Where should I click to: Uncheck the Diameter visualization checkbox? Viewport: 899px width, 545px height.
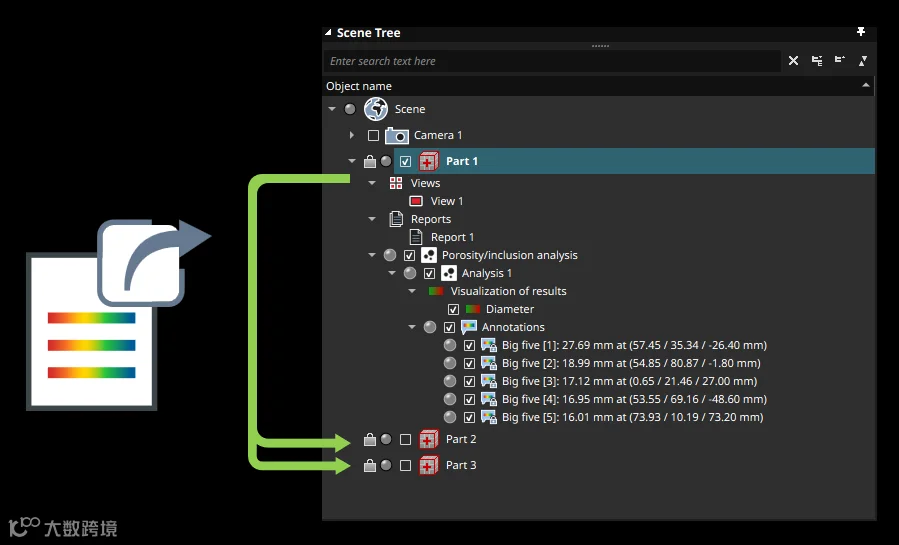coord(454,309)
